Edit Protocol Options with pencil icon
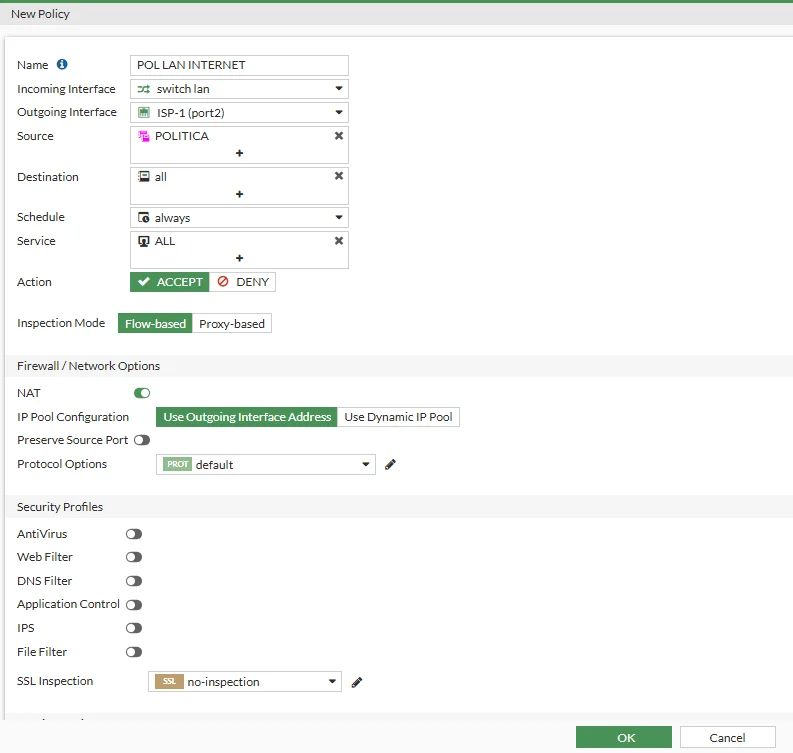Viewport: 793px width, 753px height. 390,464
